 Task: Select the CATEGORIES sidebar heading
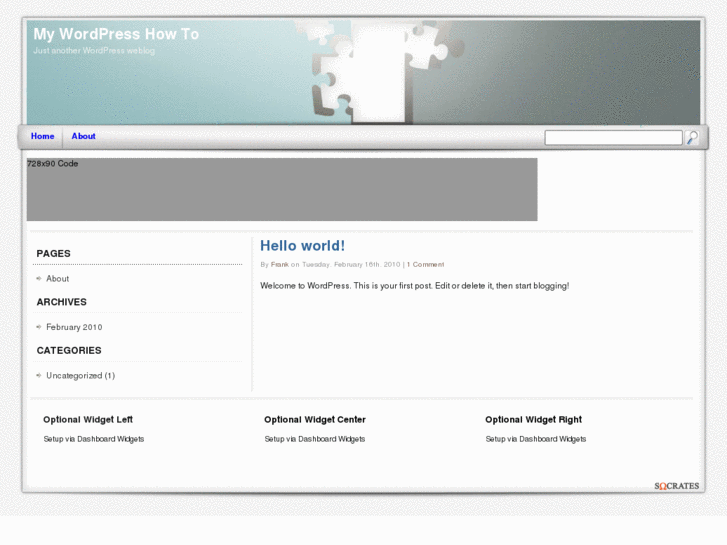coord(69,351)
